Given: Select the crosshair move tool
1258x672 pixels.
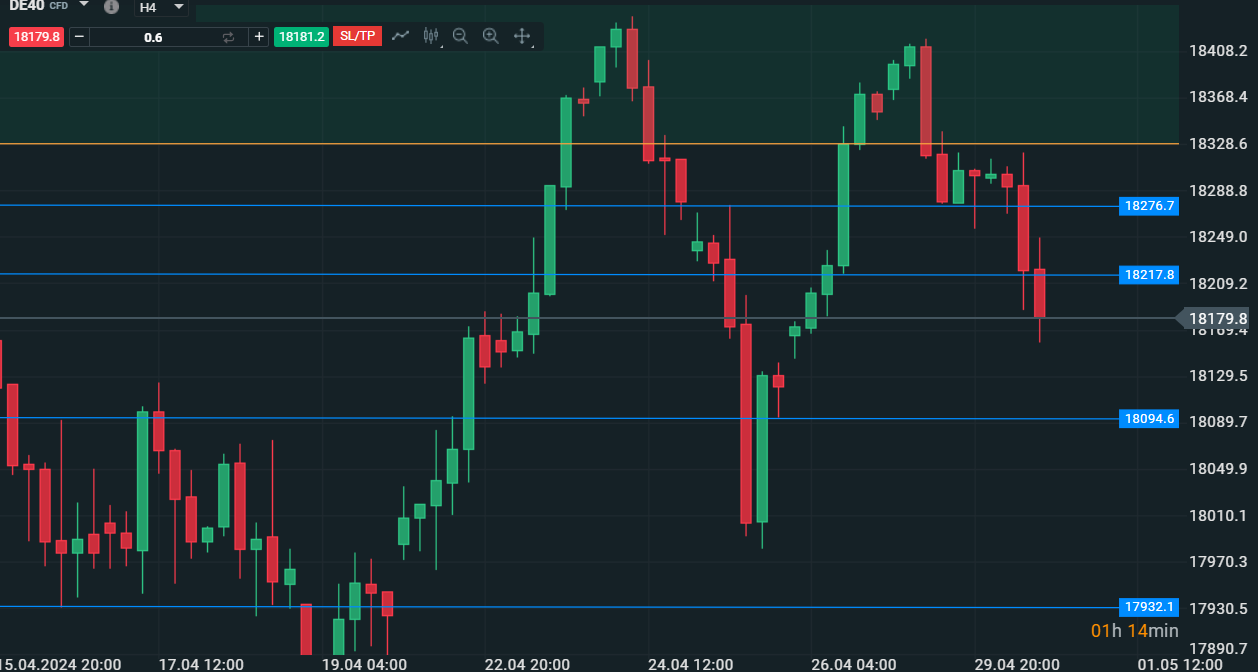Looking at the screenshot, I should (521, 36).
